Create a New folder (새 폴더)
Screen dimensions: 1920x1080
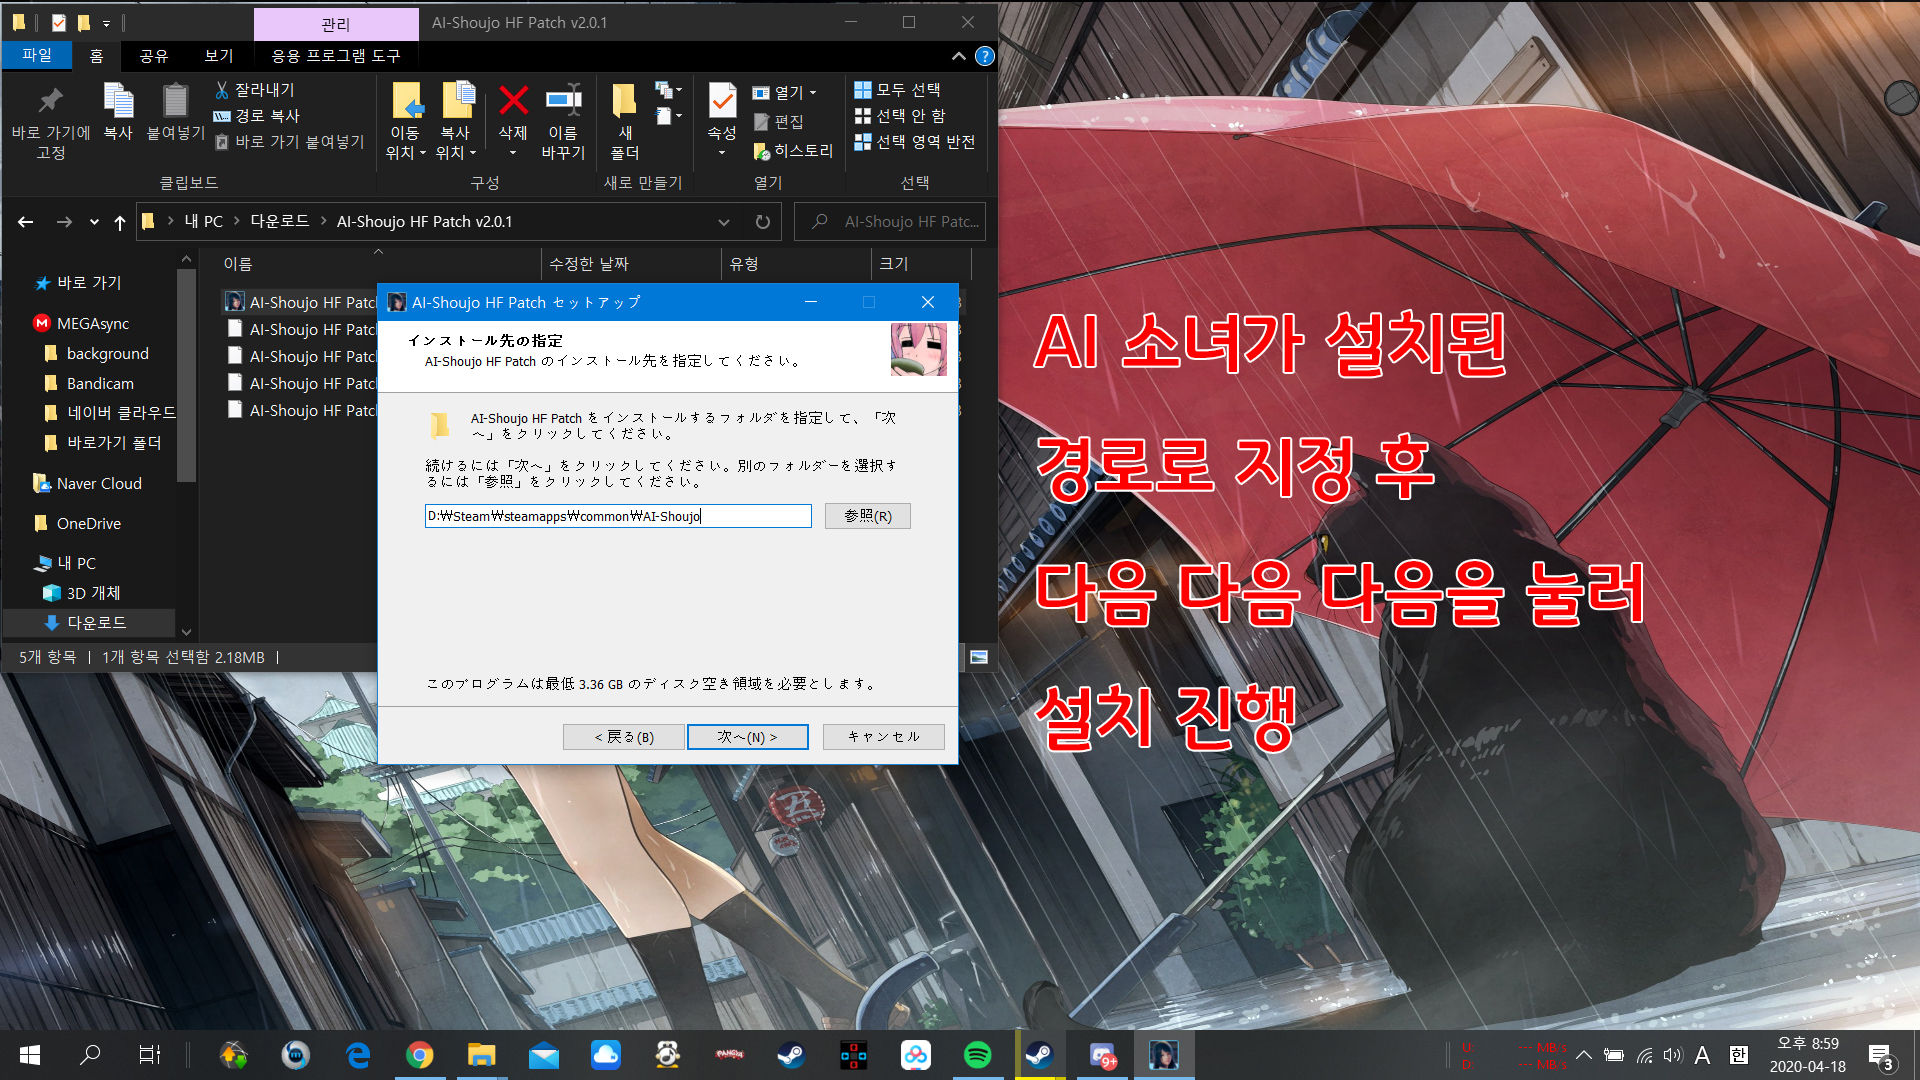(x=625, y=122)
